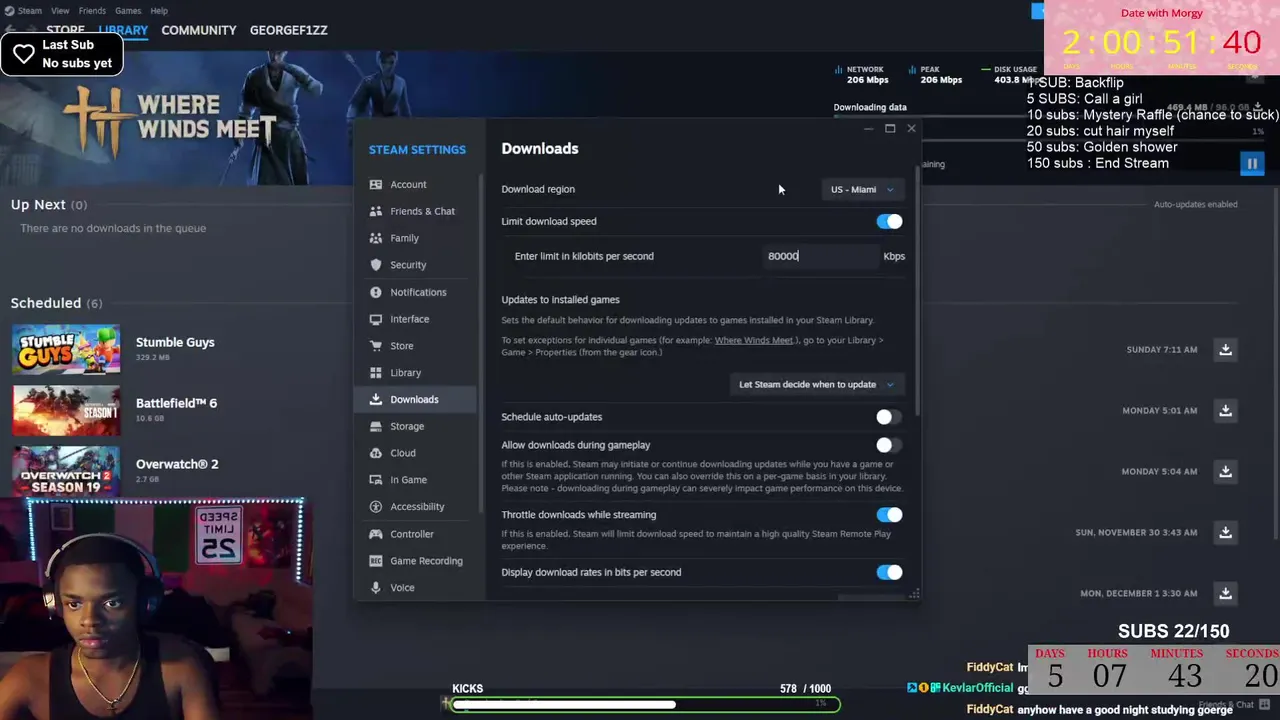Maximize the Steam Settings window
Image resolution: width=1280 pixels, height=720 pixels.
coord(889,129)
